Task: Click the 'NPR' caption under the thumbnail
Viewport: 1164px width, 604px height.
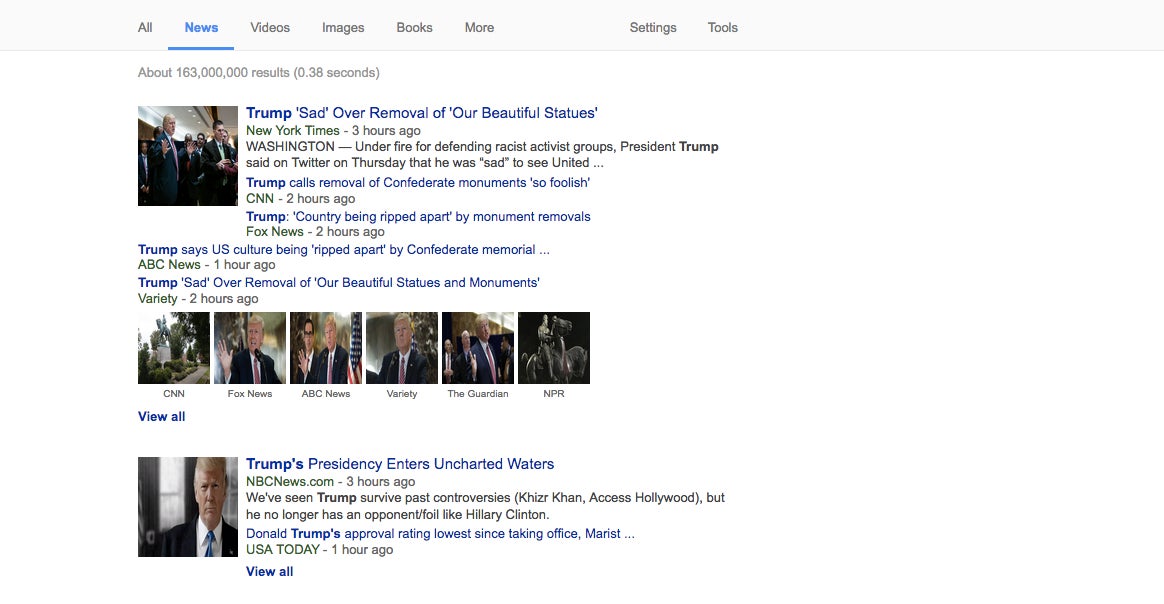Action: [x=554, y=394]
